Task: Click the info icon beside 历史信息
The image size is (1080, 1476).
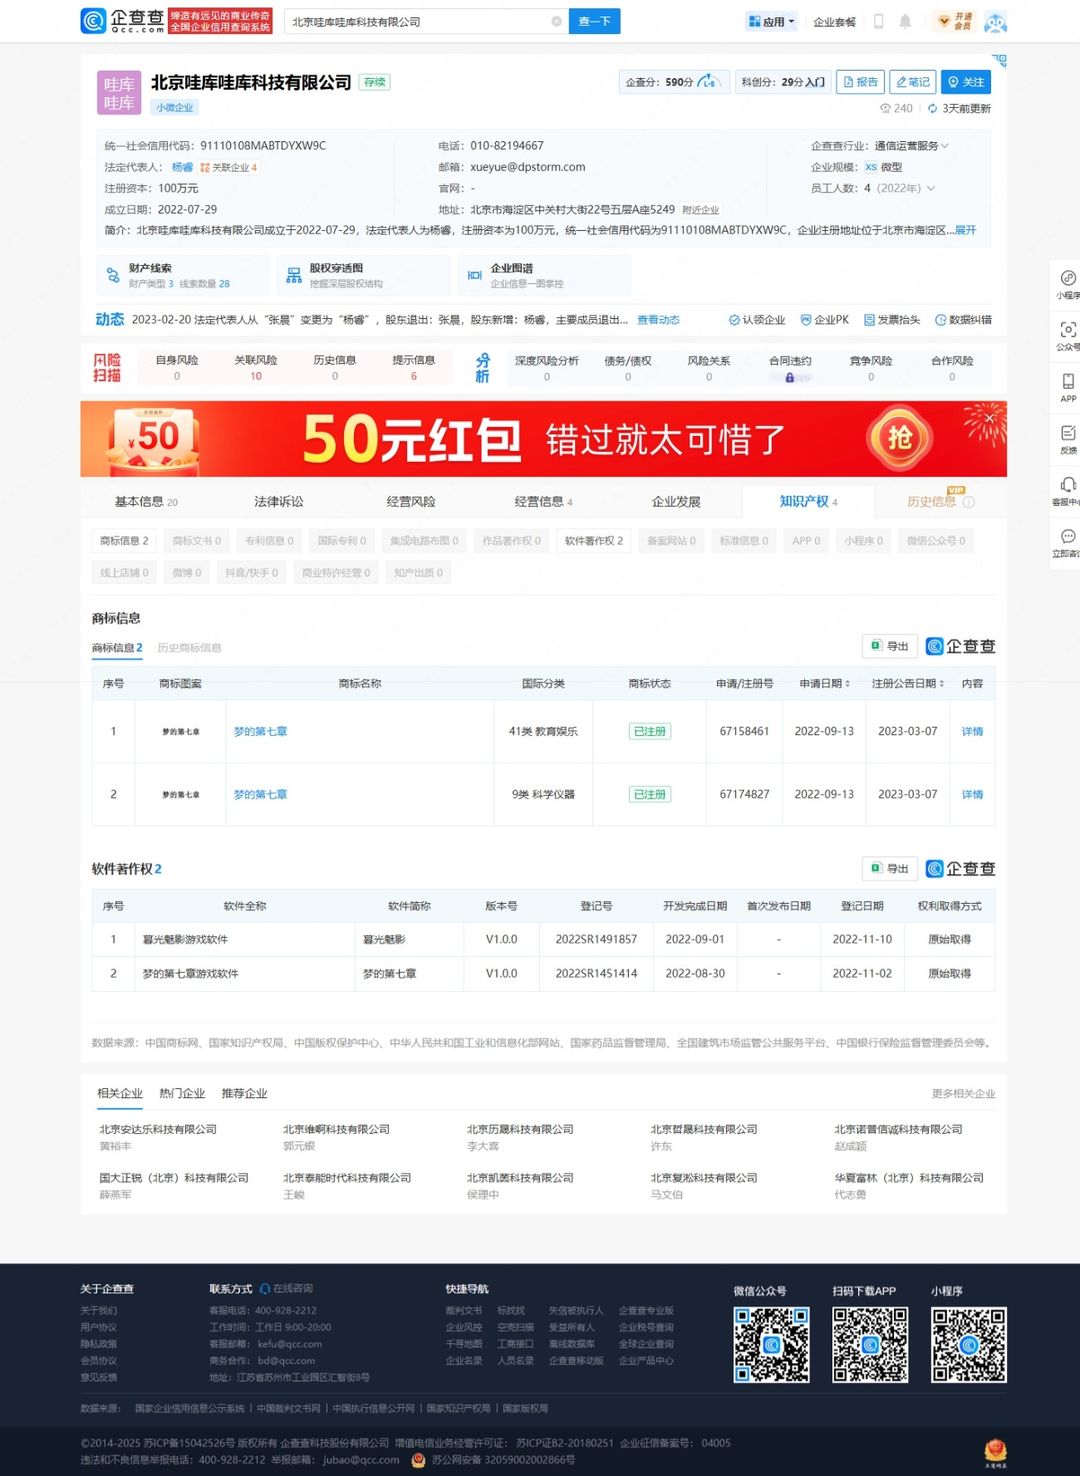Action: 968,502
